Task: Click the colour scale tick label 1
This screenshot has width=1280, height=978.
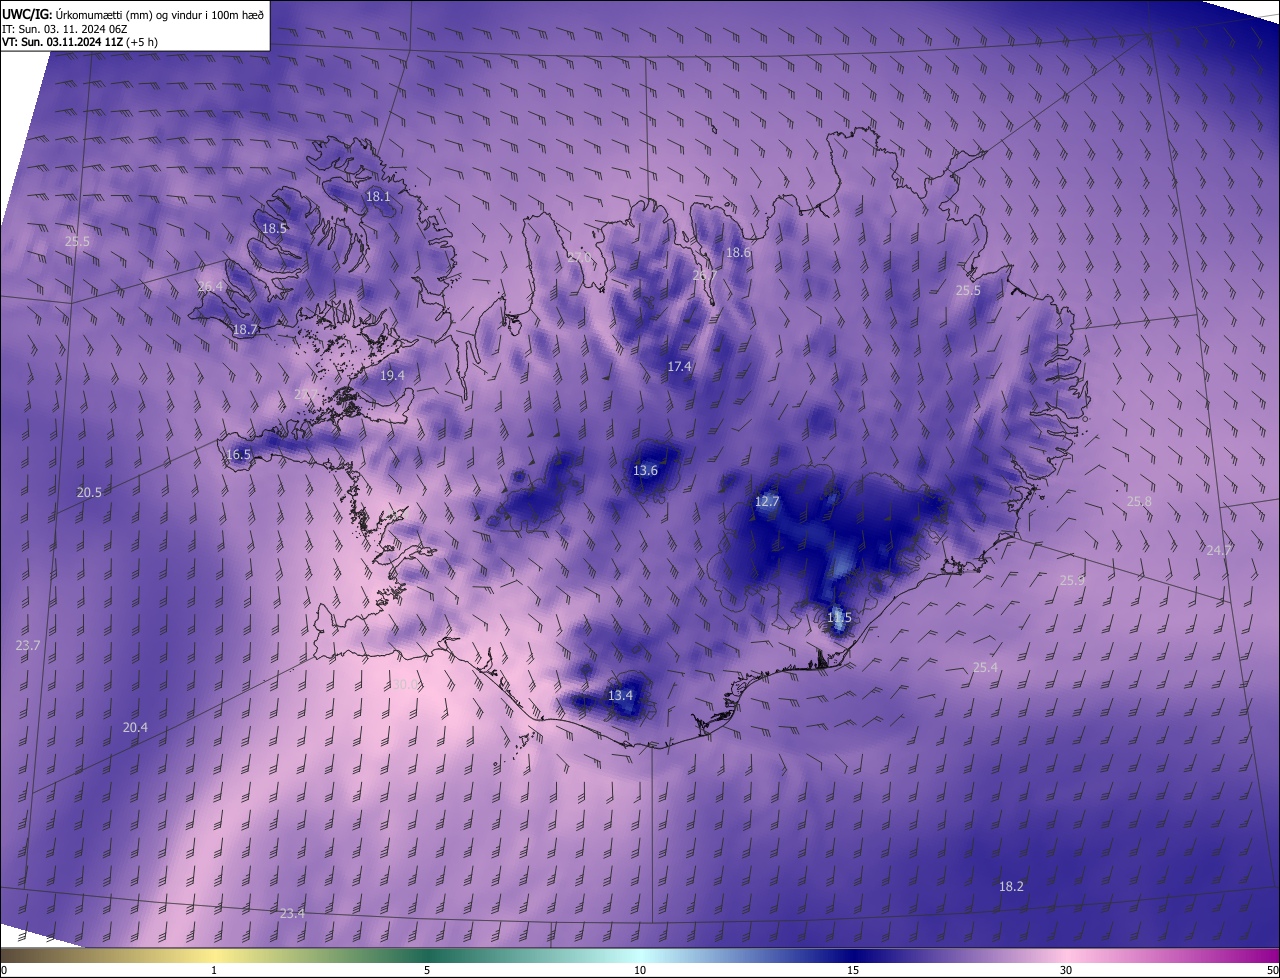Action: 214,970
